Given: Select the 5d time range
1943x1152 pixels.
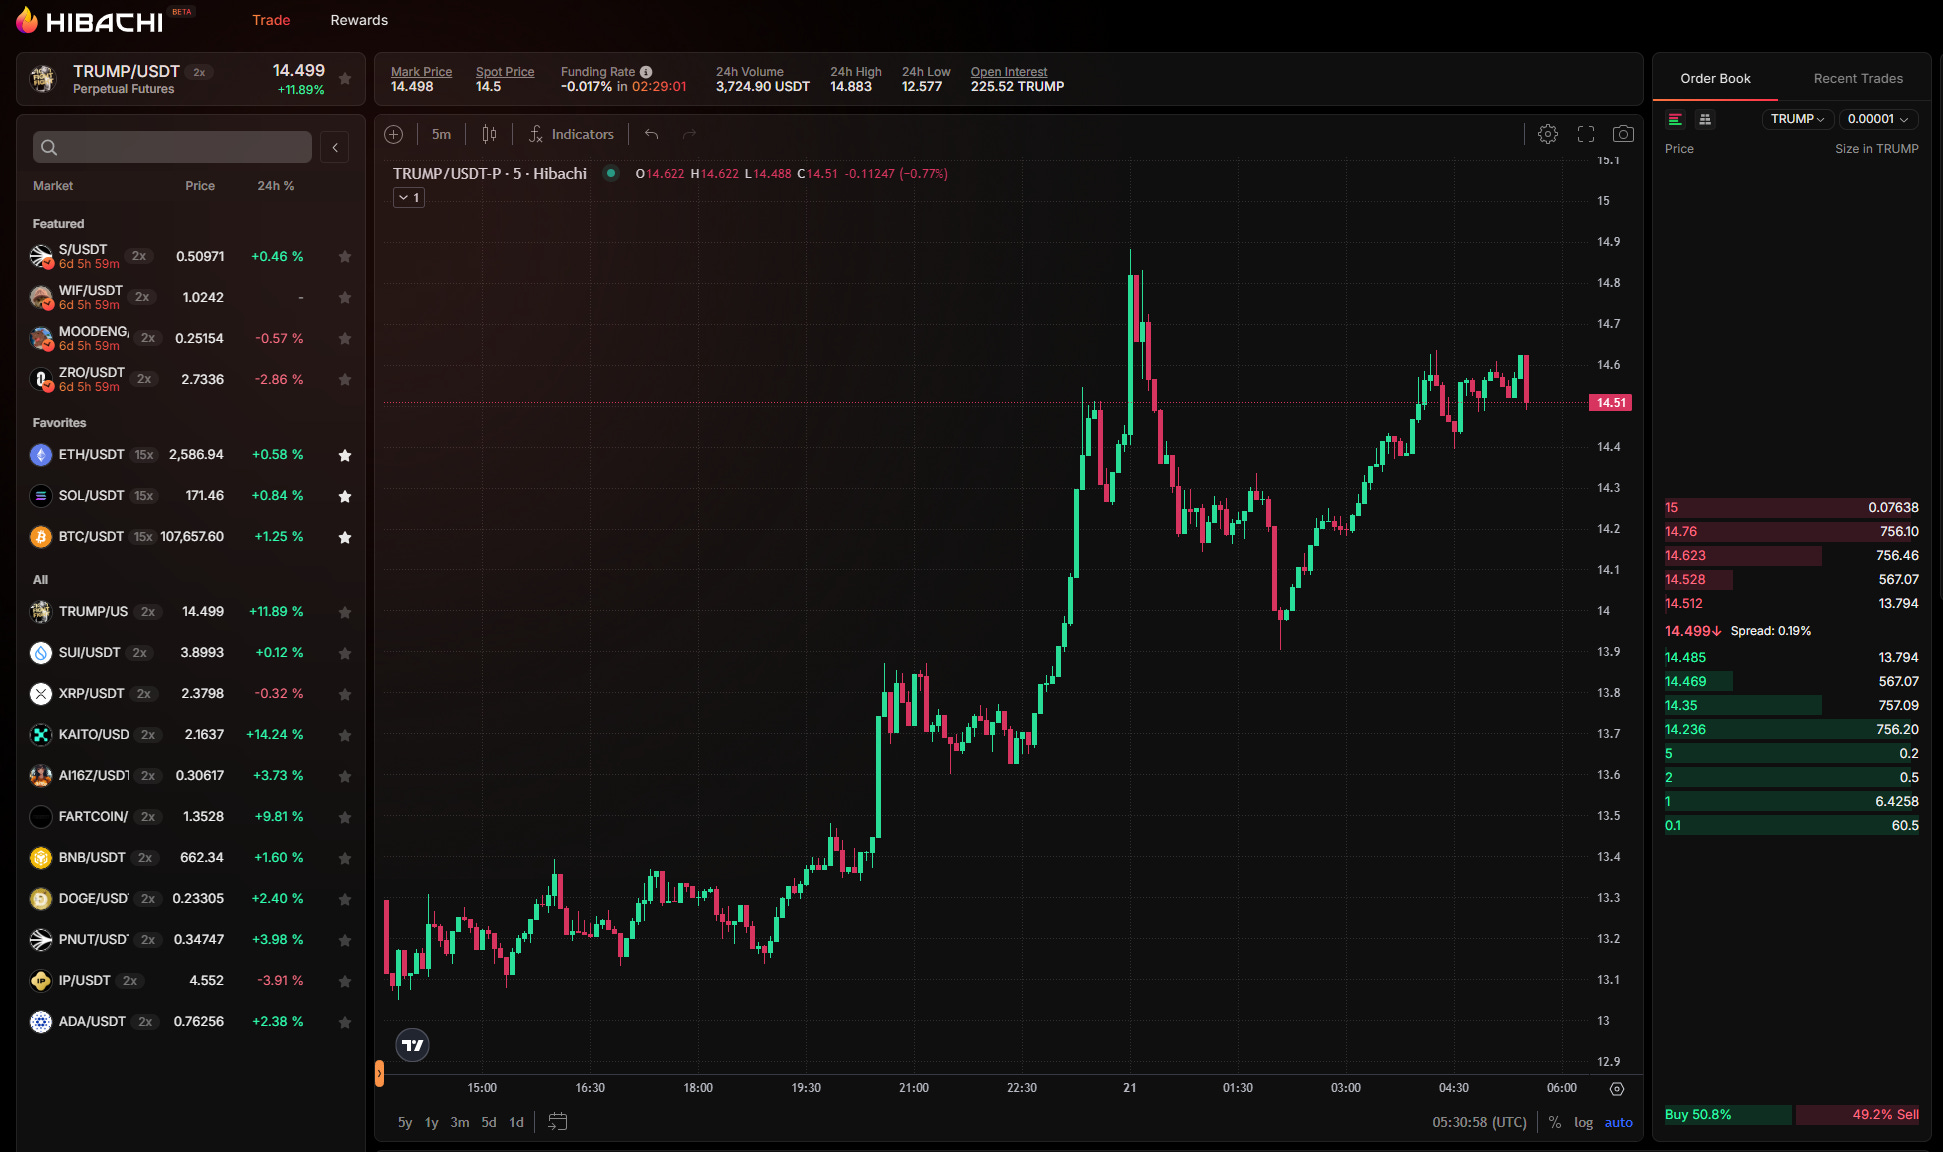Looking at the screenshot, I should click(489, 1122).
